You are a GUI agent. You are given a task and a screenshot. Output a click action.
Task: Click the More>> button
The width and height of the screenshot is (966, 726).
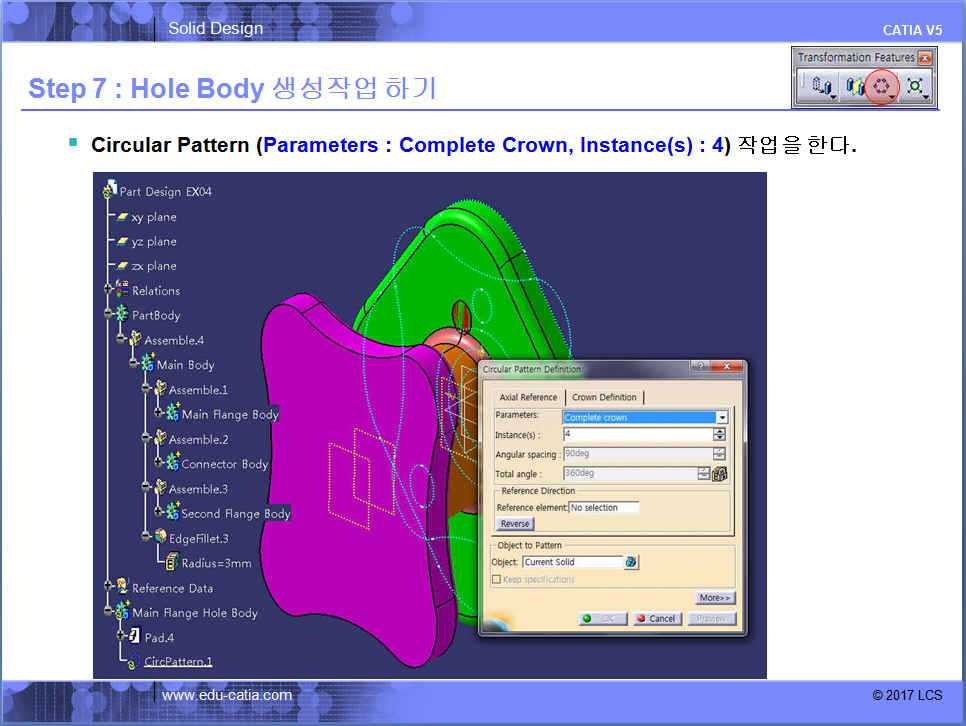click(x=715, y=598)
